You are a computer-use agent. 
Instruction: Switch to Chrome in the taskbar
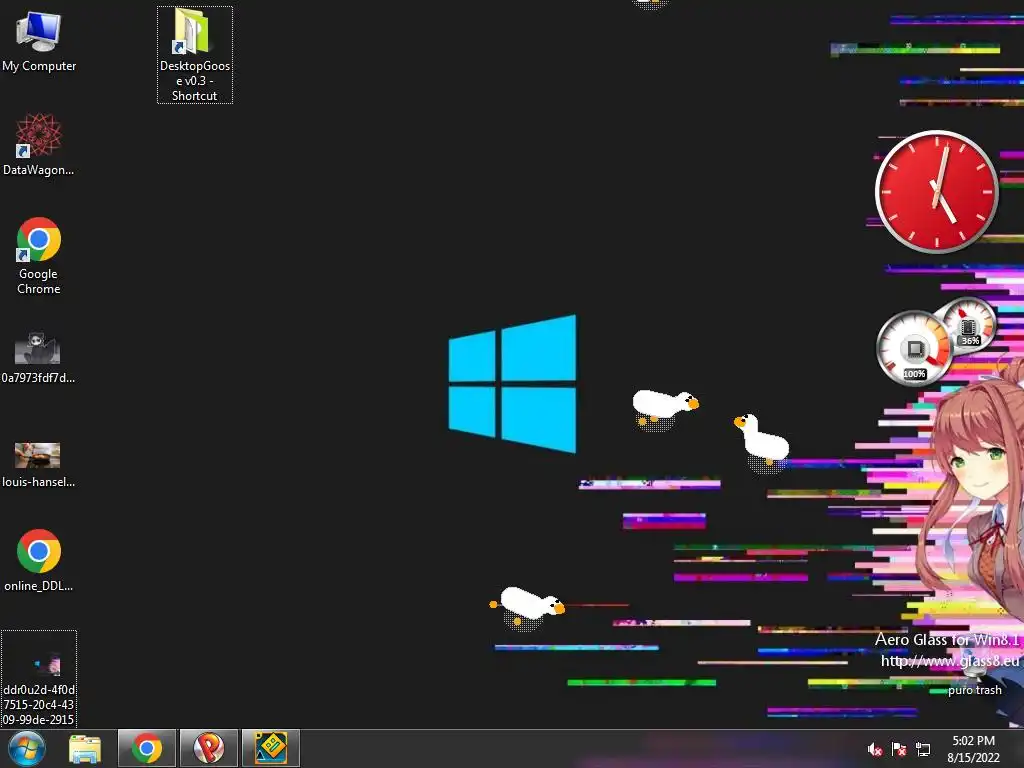[147, 748]
